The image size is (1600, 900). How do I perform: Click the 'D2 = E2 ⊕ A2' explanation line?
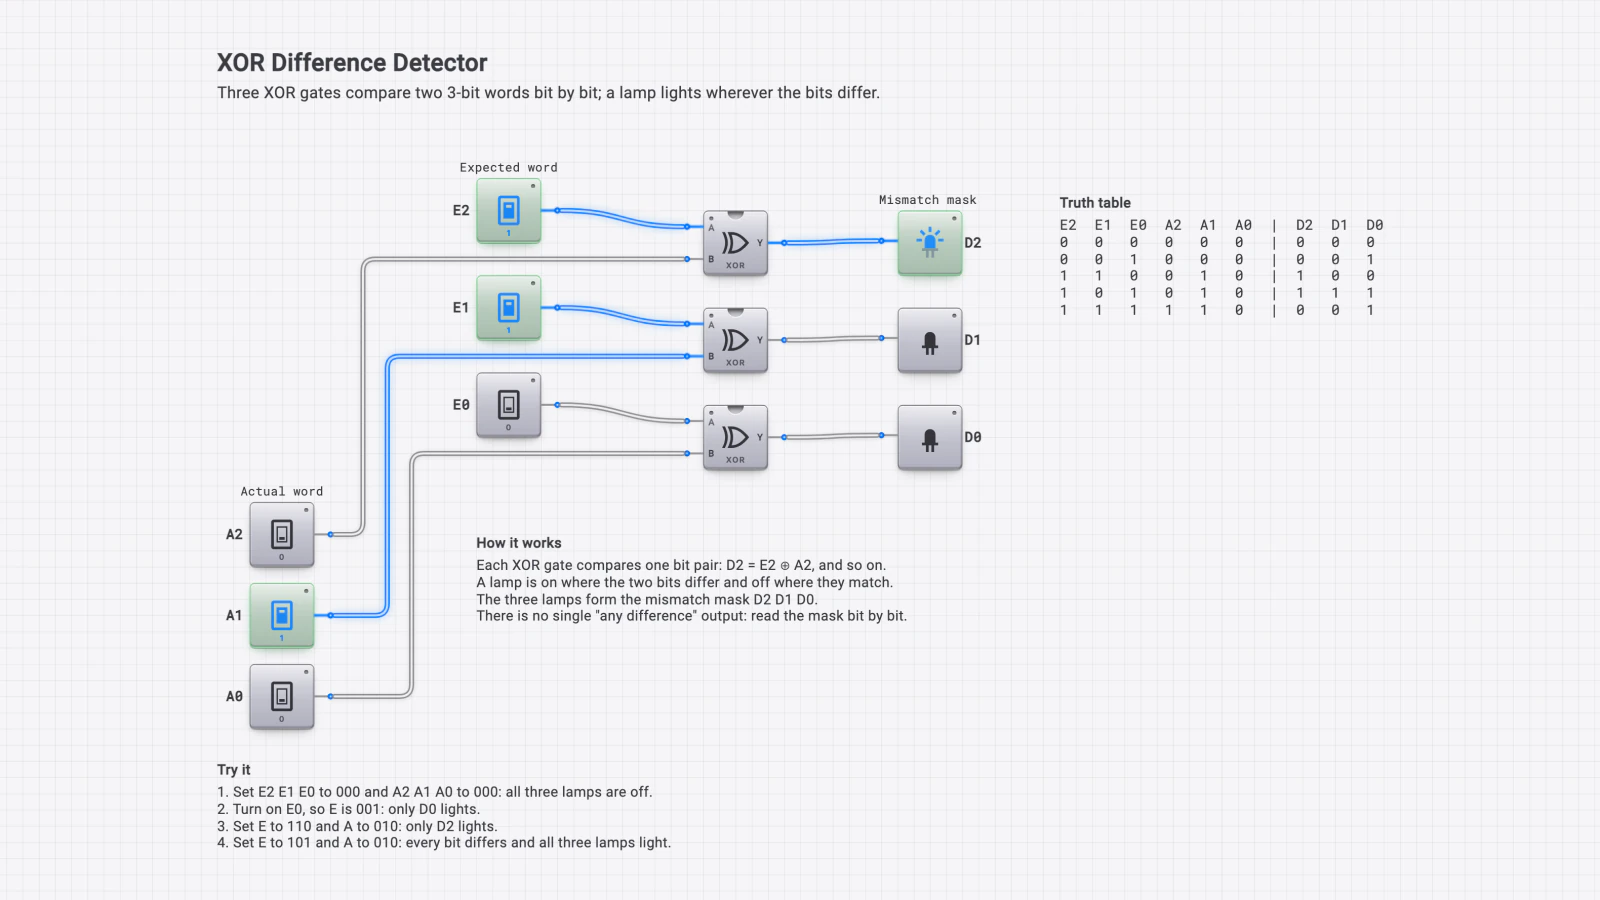[681, 565]
